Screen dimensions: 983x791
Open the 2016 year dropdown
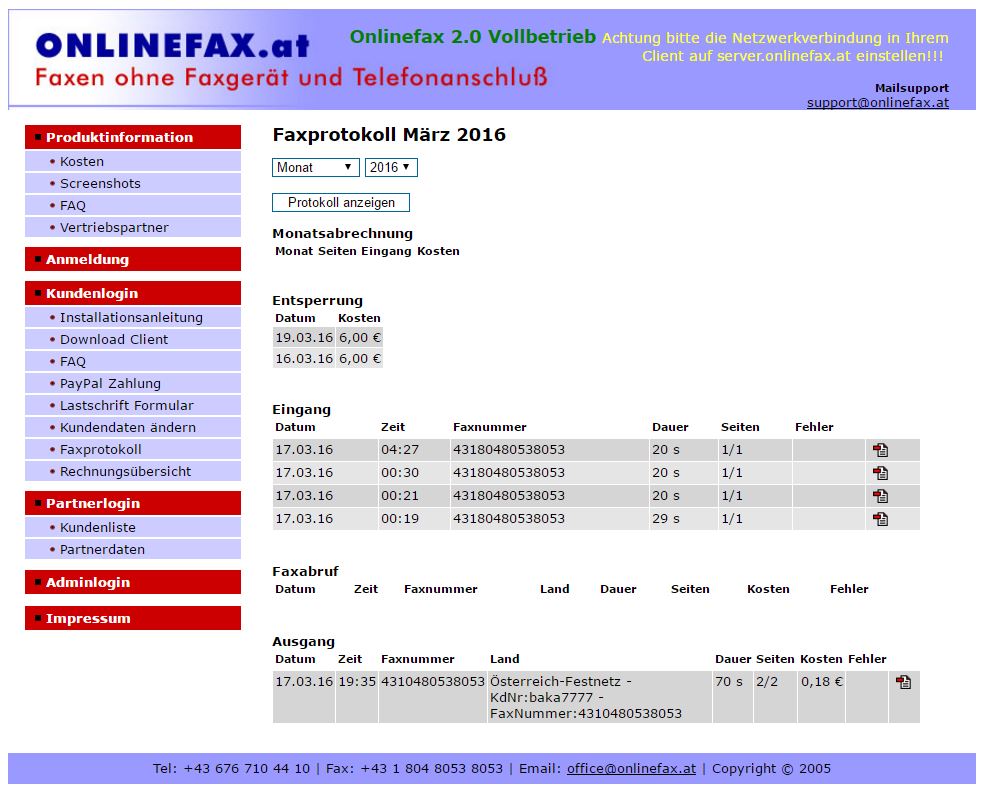tap(391, 167)
